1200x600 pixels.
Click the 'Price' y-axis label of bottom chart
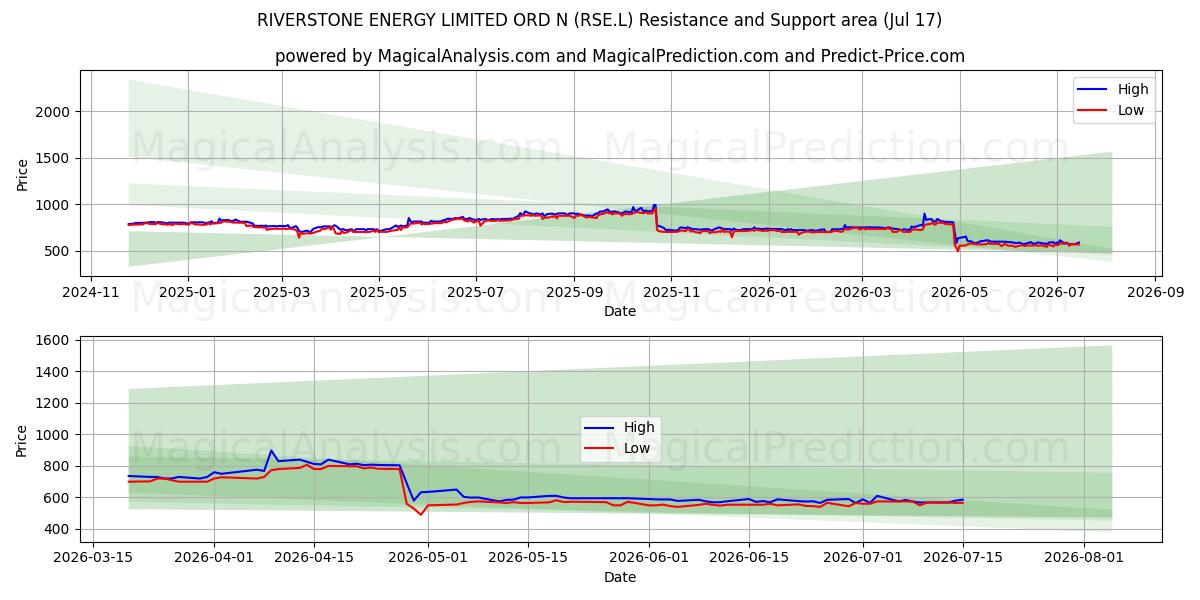click(23, 440)
